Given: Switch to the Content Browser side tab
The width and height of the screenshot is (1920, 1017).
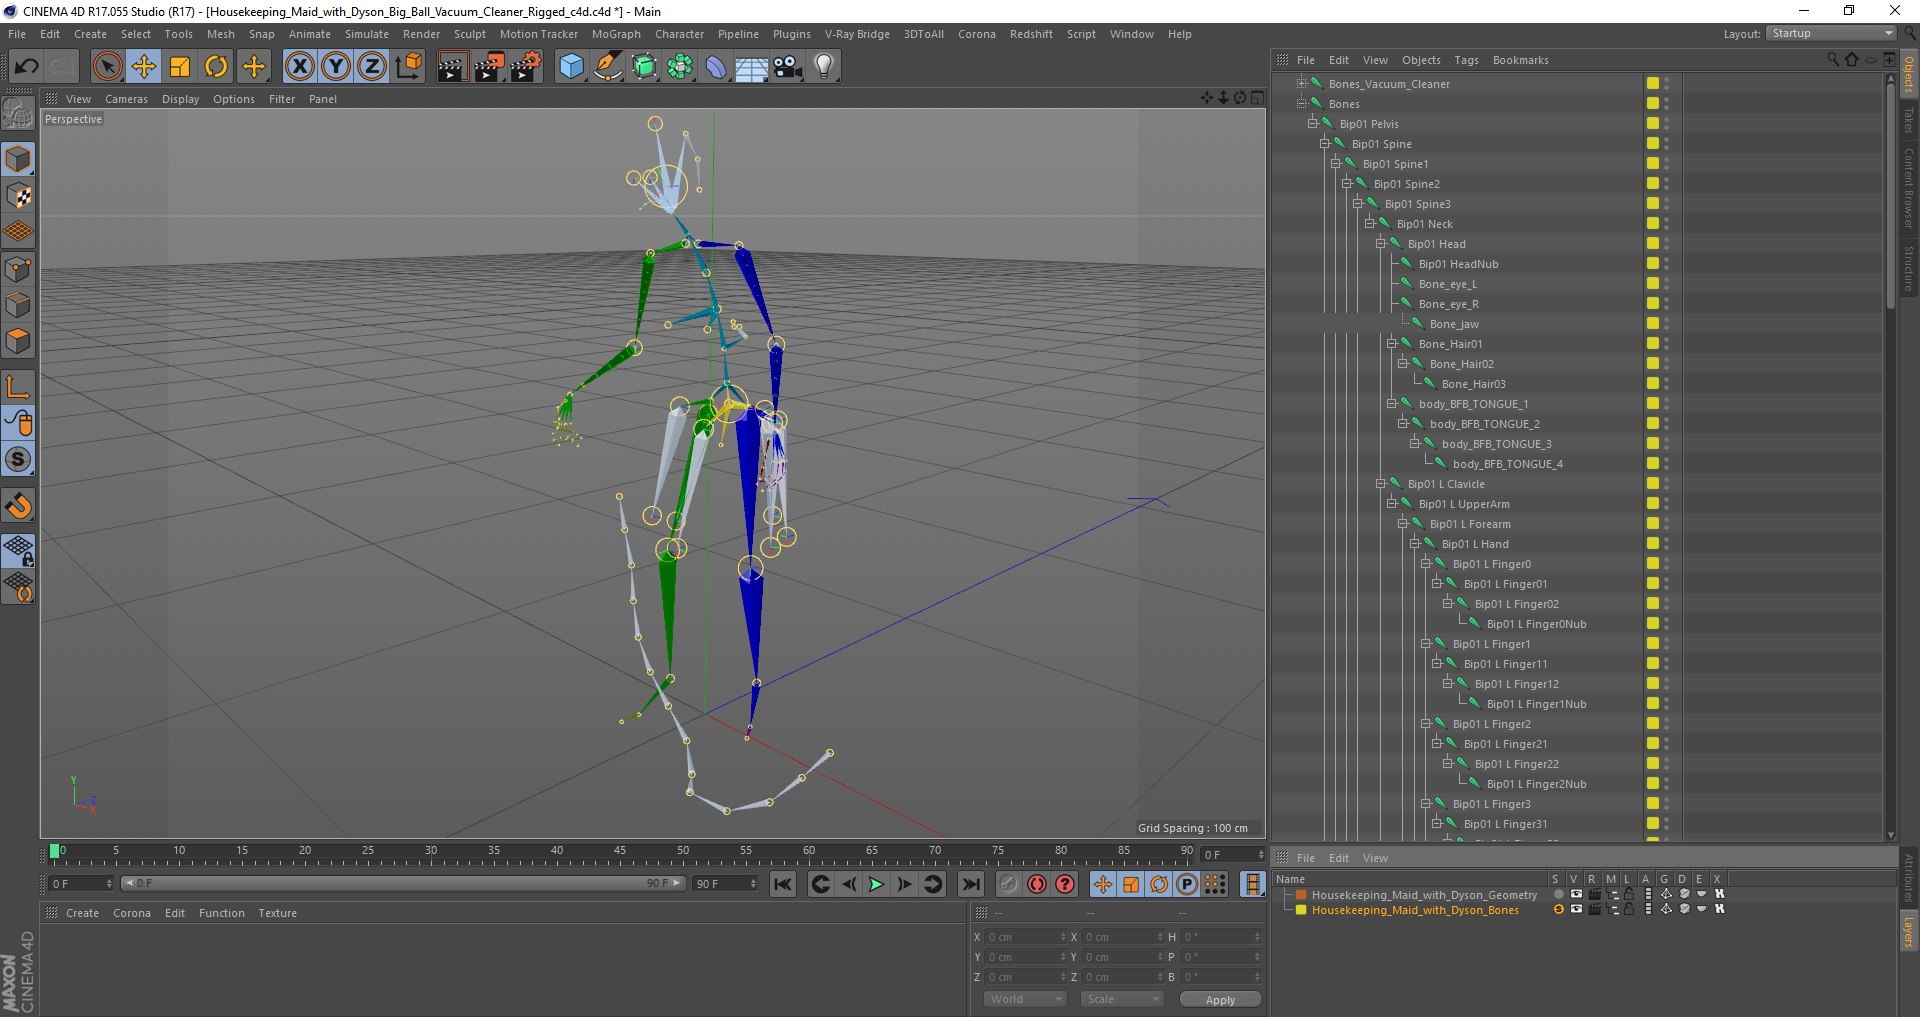Looking at the screenshot, I should pos(1909,188).
